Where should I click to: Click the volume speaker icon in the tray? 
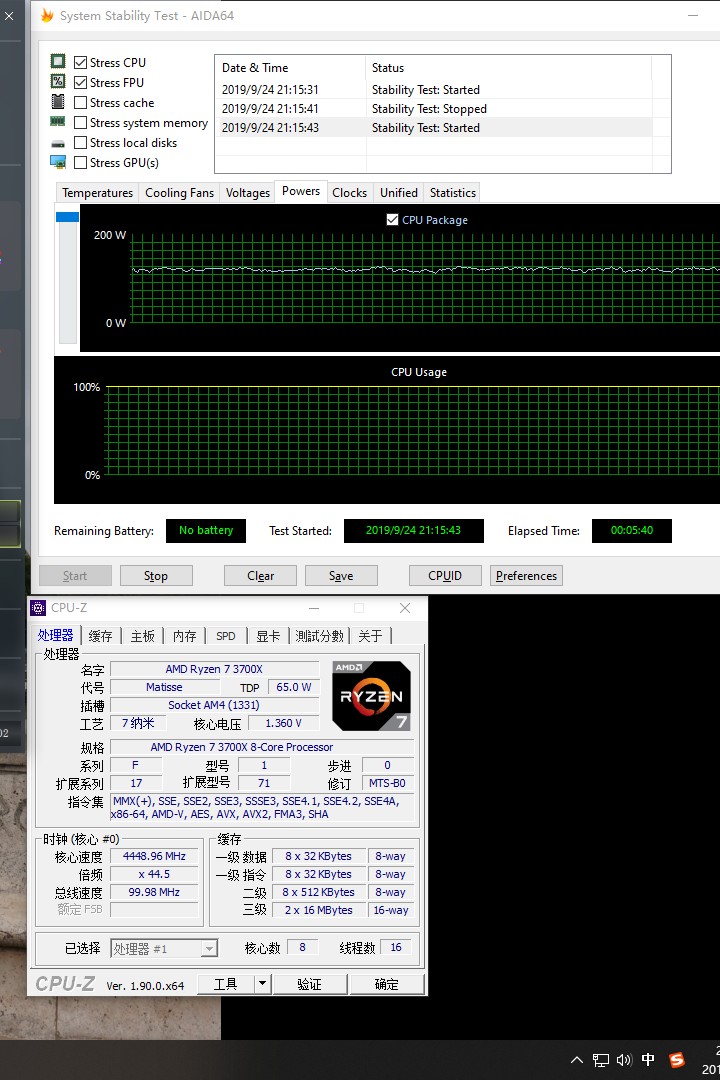(x=624, y=1060)
